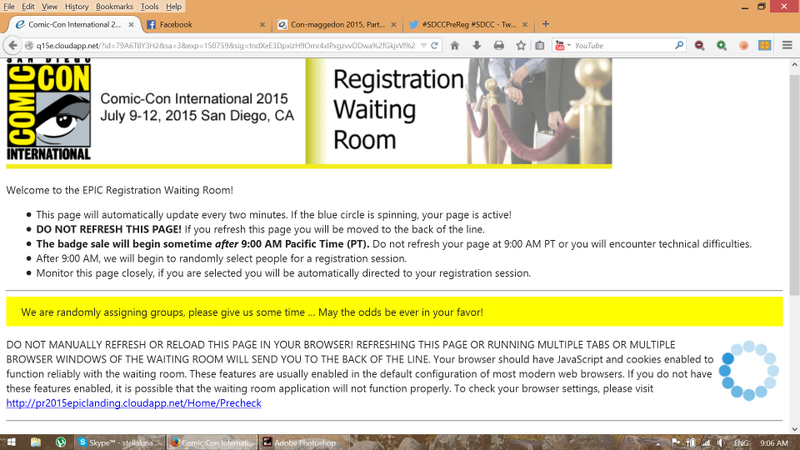
Task: Click the scrollbar up arrow
Action: (794, 65)
